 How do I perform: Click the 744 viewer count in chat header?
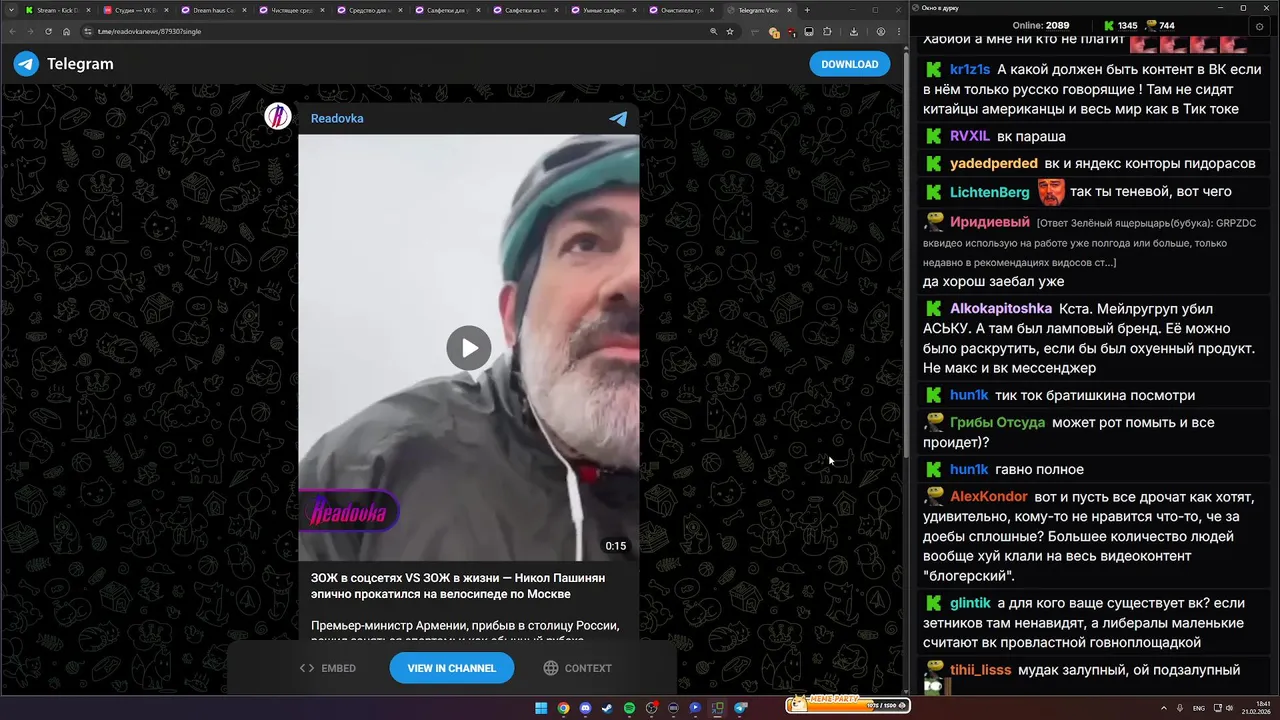[1160, 25]
